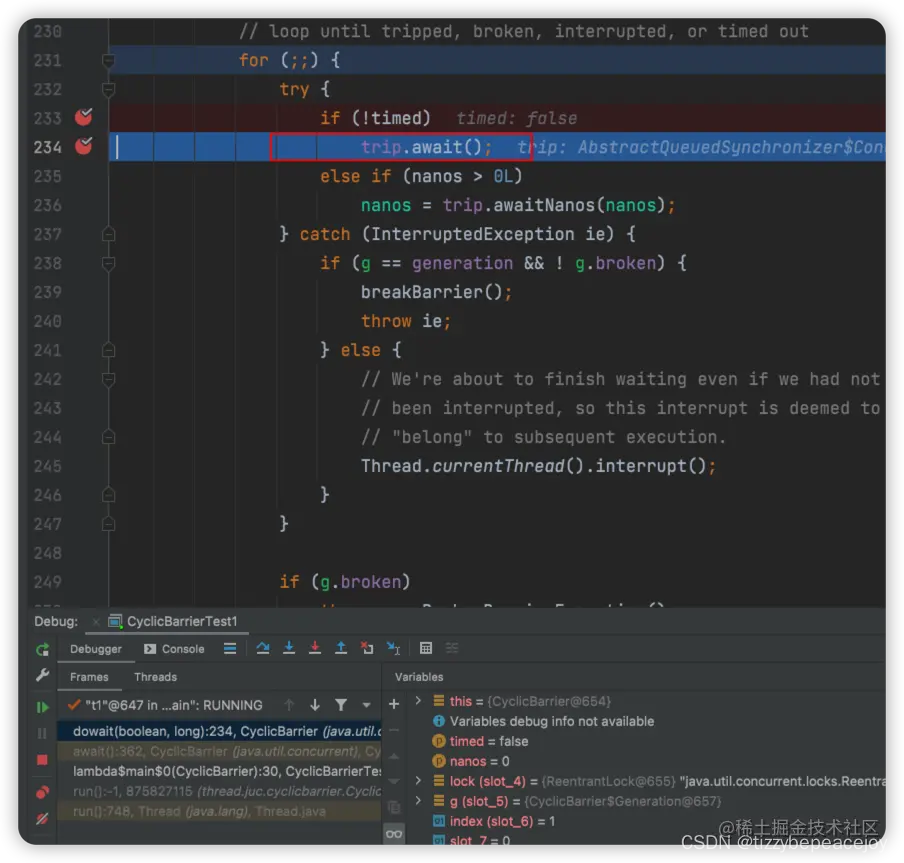904x863 pixels.
Task: Step Out of current method
Action: point(341,649)
